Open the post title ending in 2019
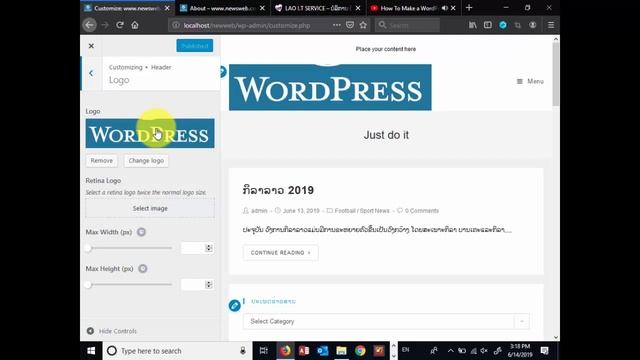The image size is (640, 360). (278, 190)
